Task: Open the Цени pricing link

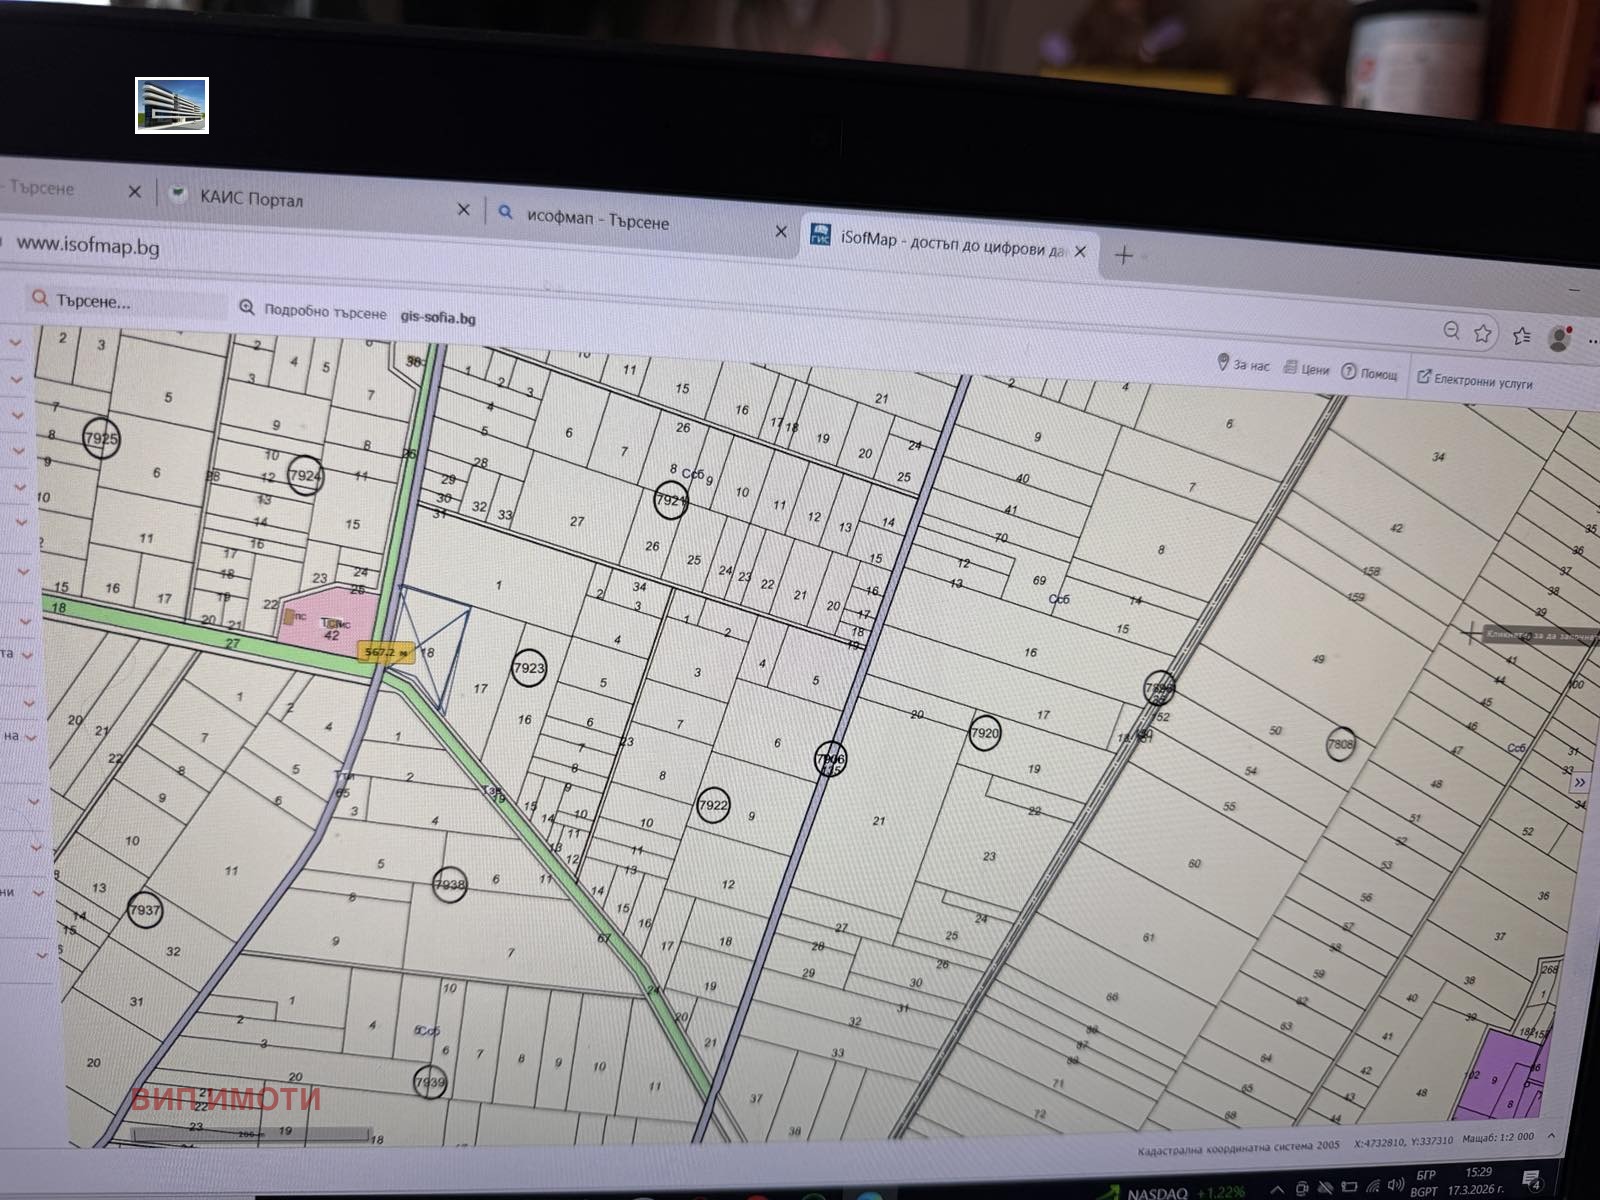Action: pos(1307,369)
